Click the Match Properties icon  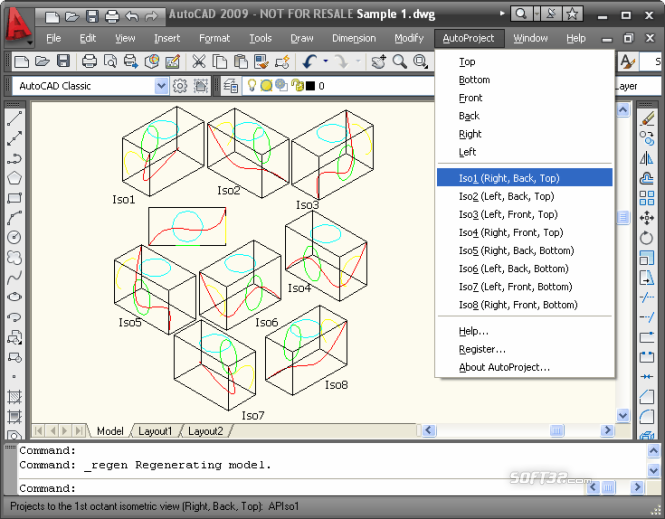pos(261,61)
